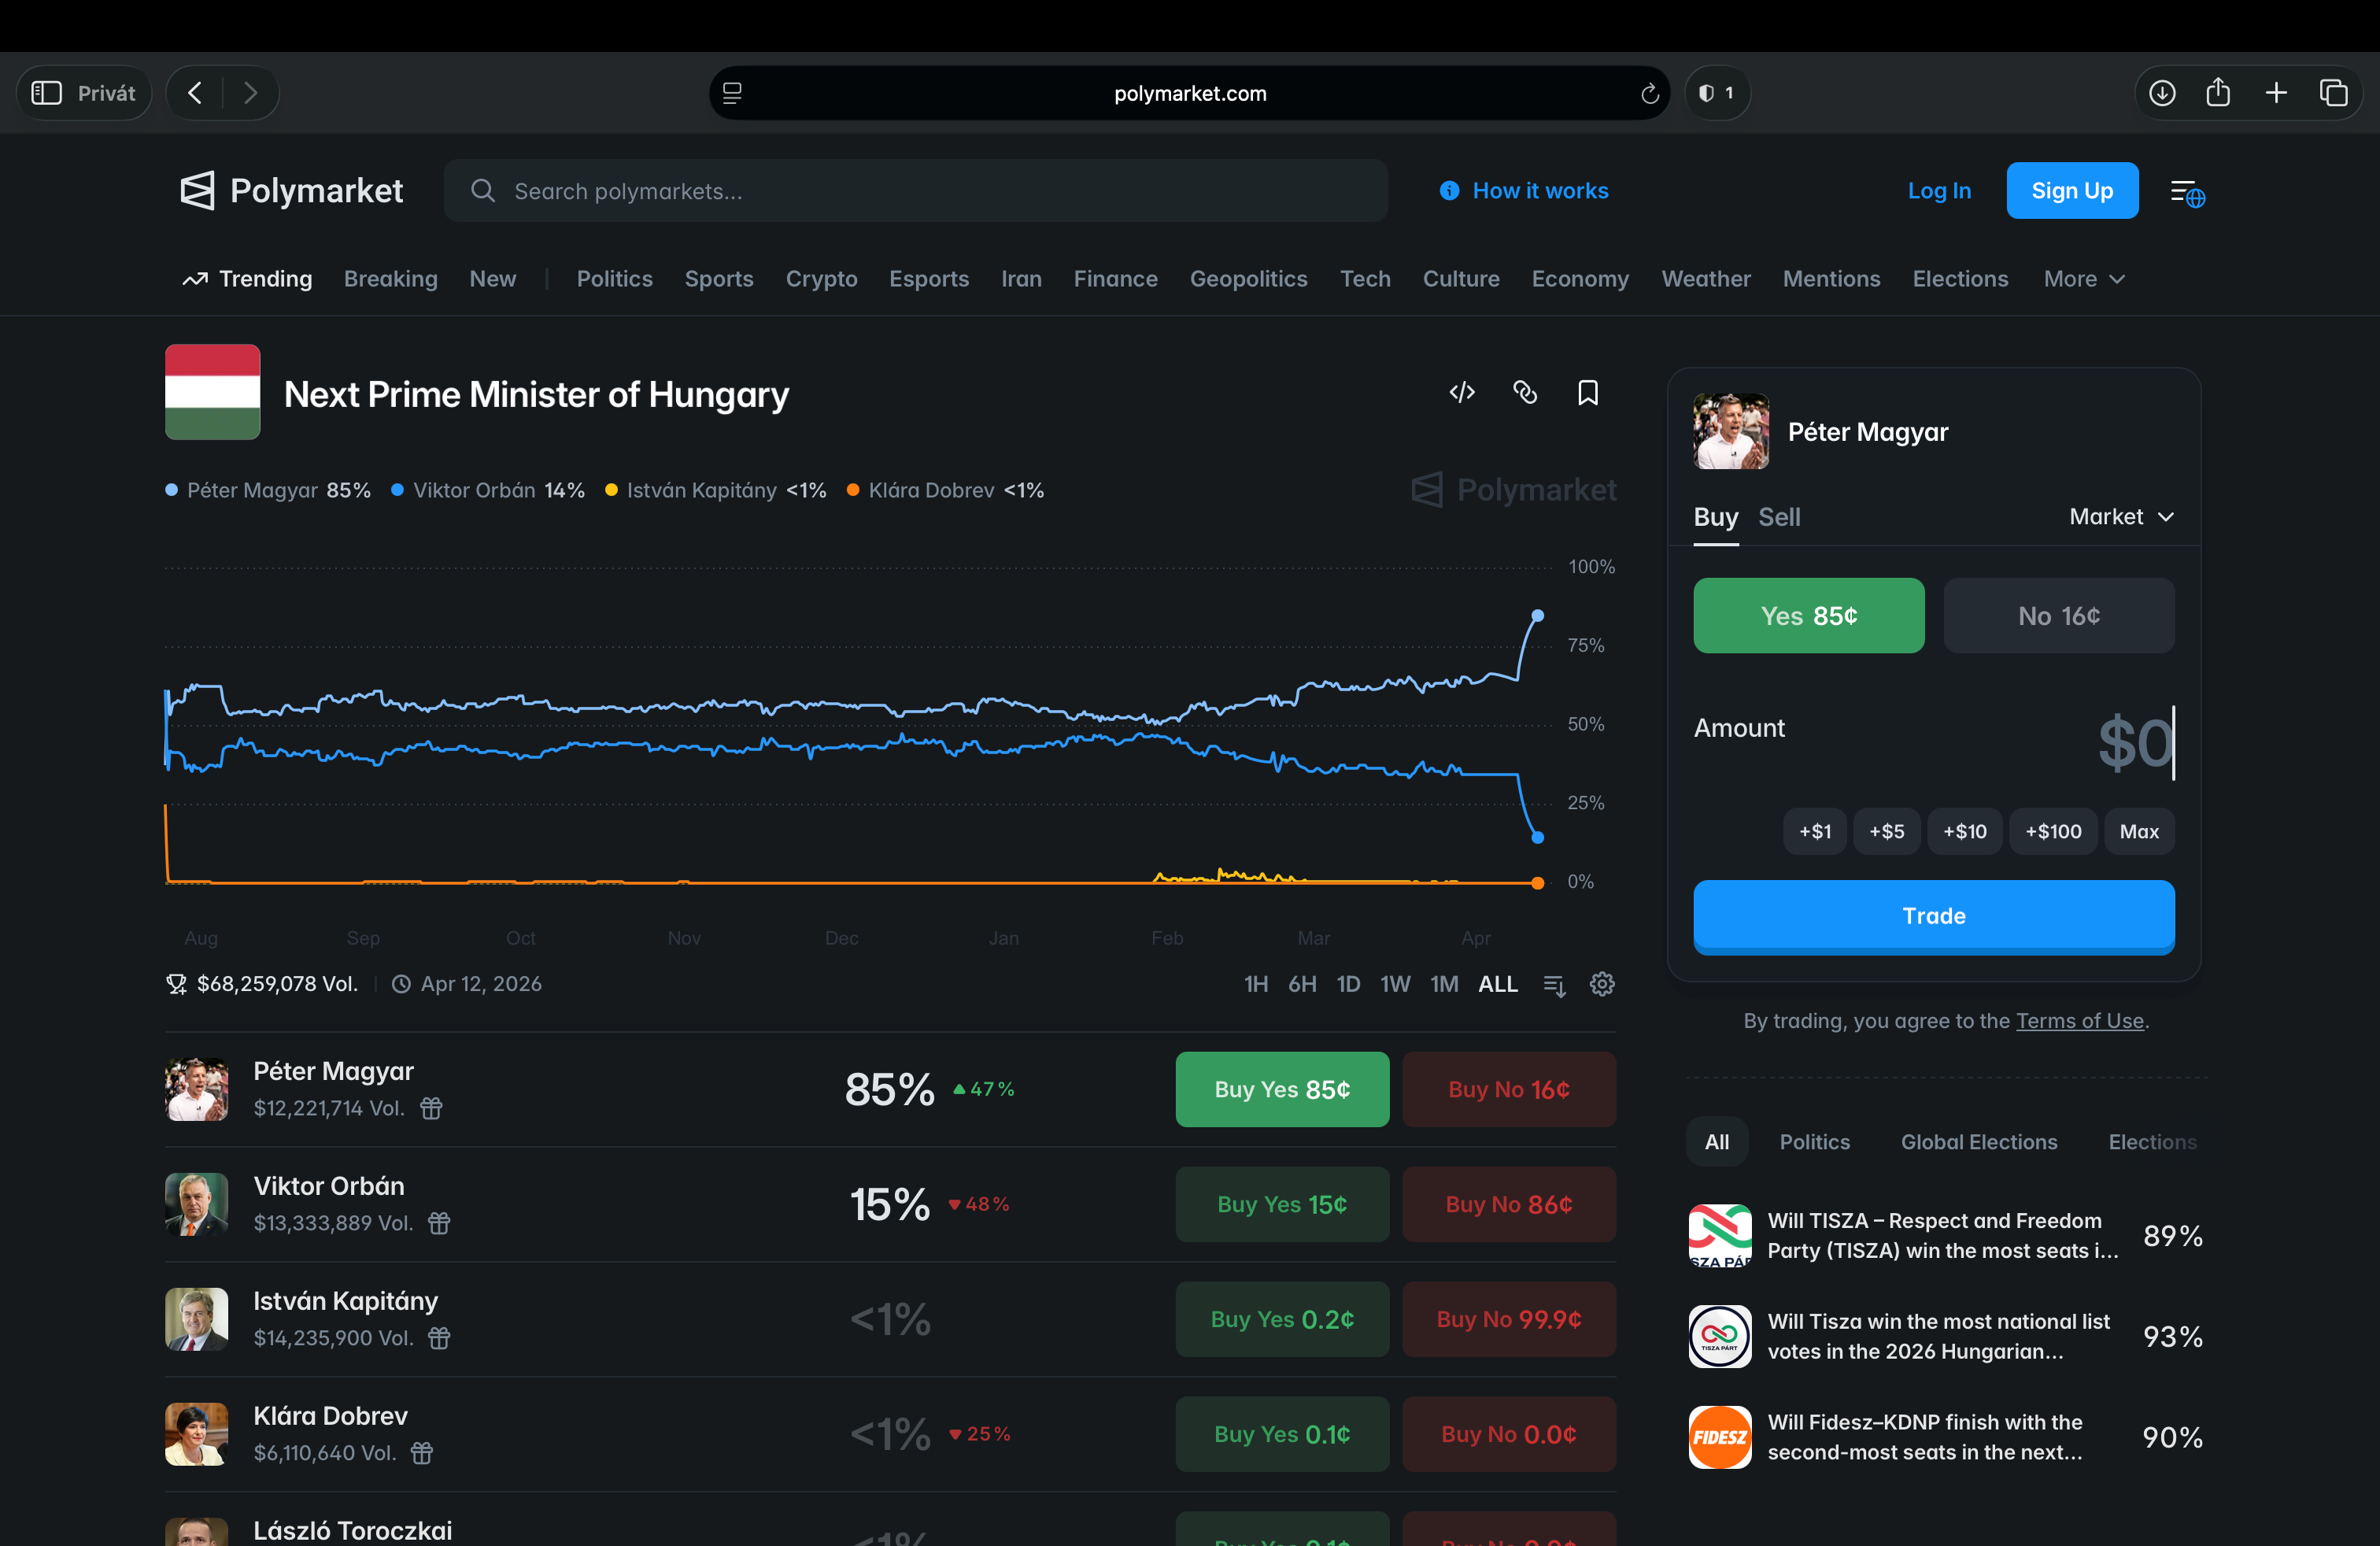Screen dimensions: 2380x1546
Task: Click the gift icon next to Péter Magyar volume
Action: (x=431, y=1108)
